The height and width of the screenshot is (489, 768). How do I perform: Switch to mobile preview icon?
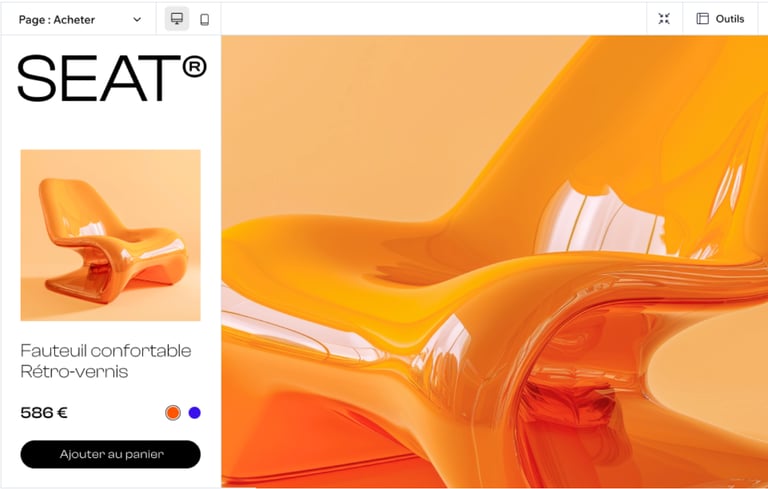pos(205,19)
